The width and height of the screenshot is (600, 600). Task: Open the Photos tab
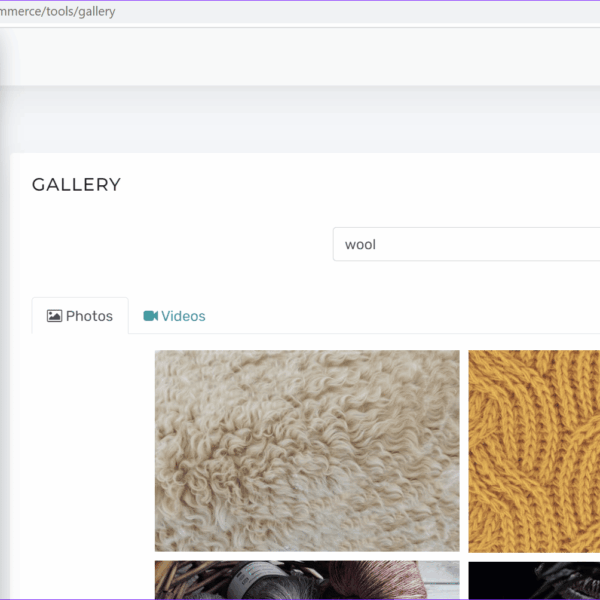coord(80,316)
